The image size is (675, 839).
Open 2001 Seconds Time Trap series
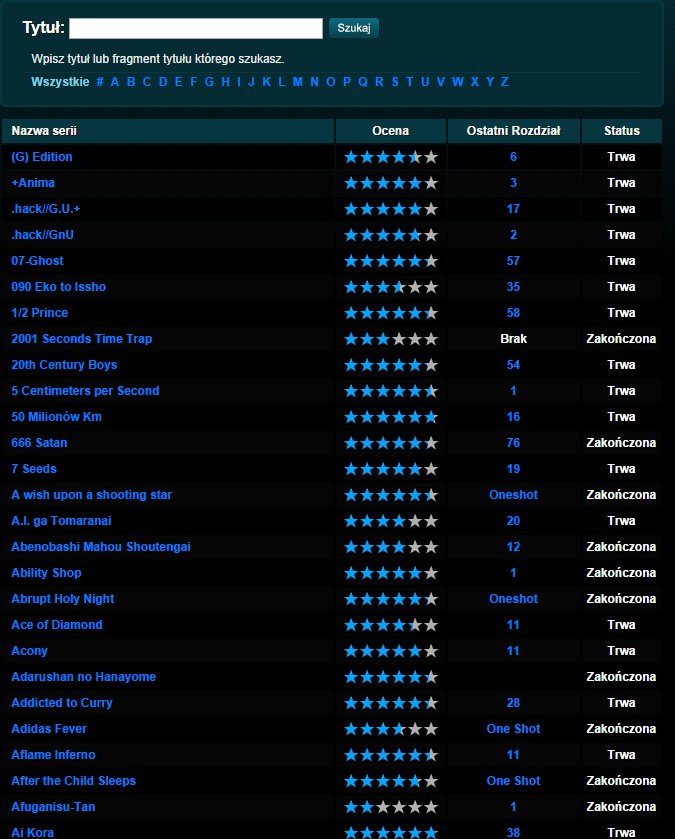tap(82, 339)
